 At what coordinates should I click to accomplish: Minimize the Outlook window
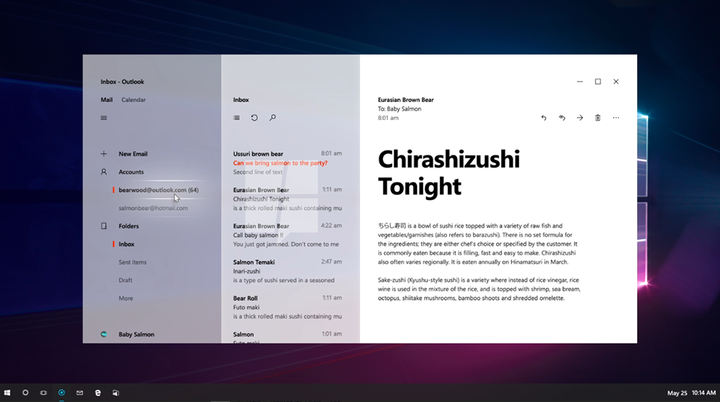[580, 82]
